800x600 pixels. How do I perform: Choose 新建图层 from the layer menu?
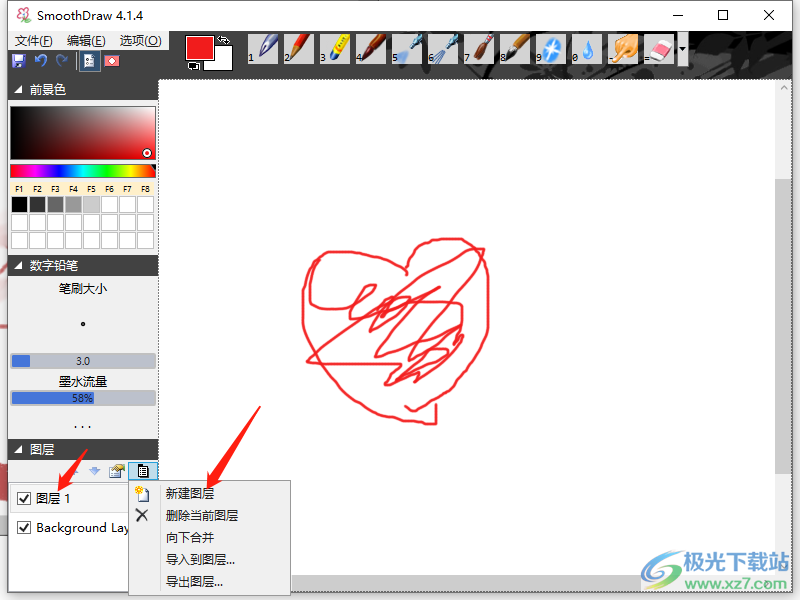coord(190,493)
